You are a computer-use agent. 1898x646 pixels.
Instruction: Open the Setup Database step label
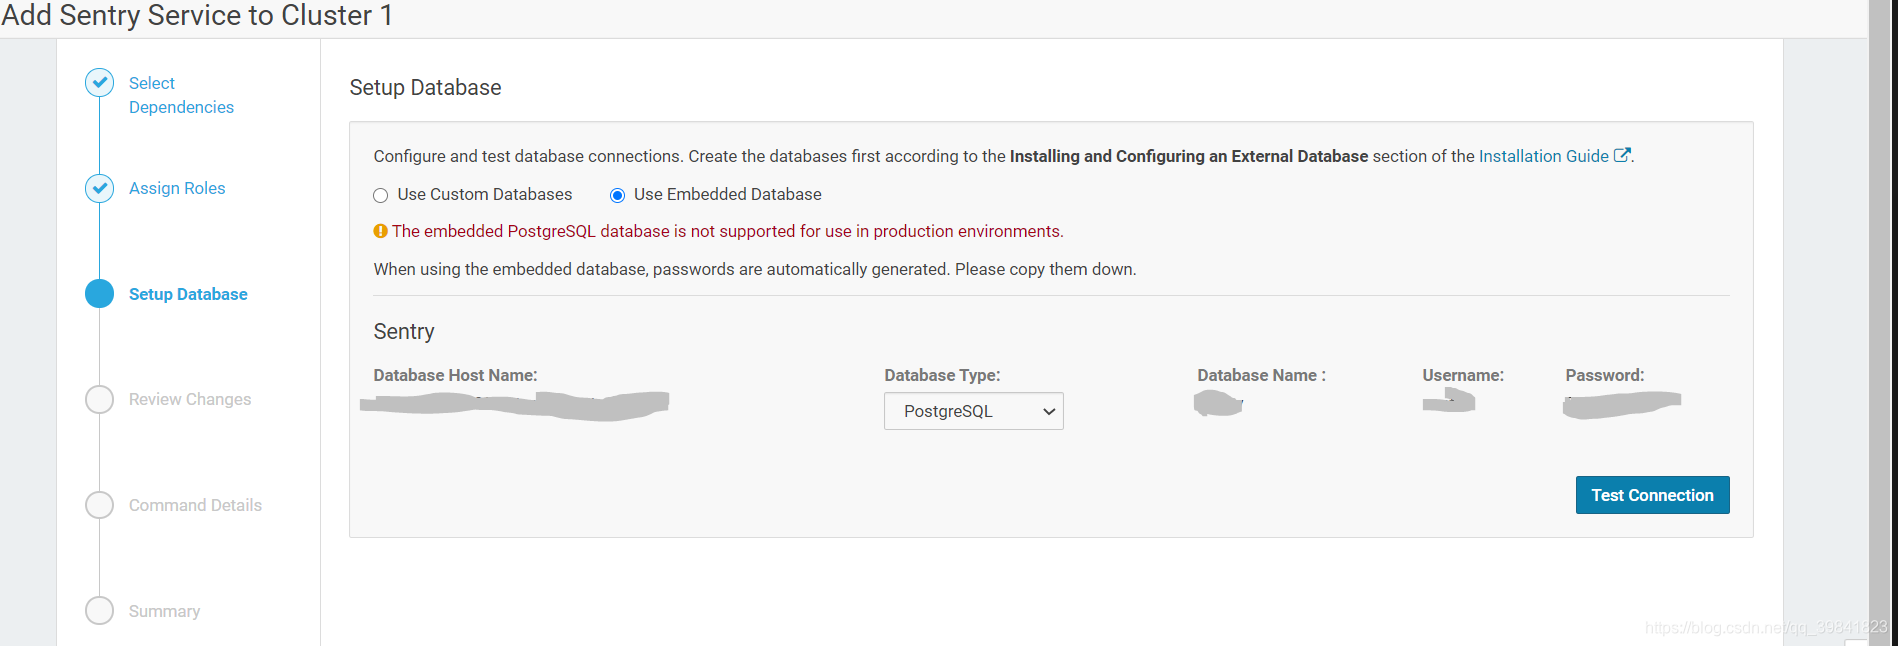pos(188,294)
